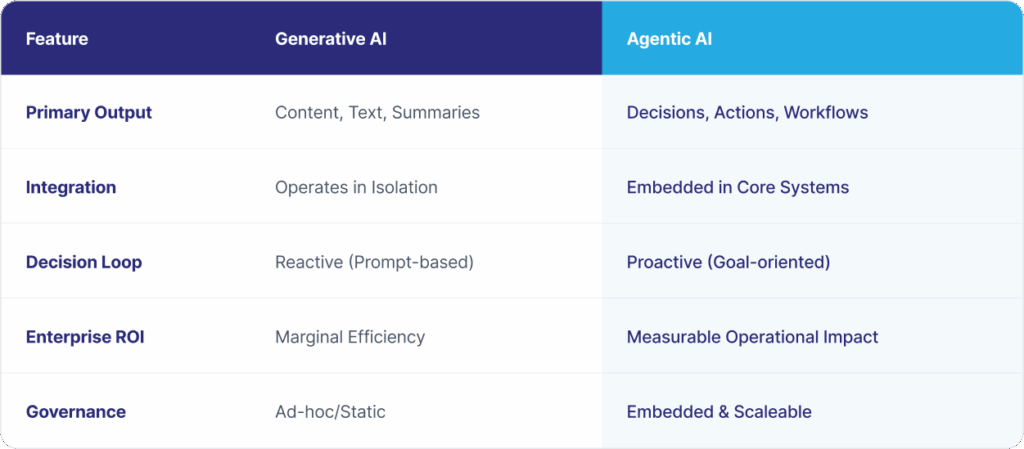Image resolution: width=1024 pixels, height=449 pixels.
Task: Click the Feature column header
Action: (57, 39)
